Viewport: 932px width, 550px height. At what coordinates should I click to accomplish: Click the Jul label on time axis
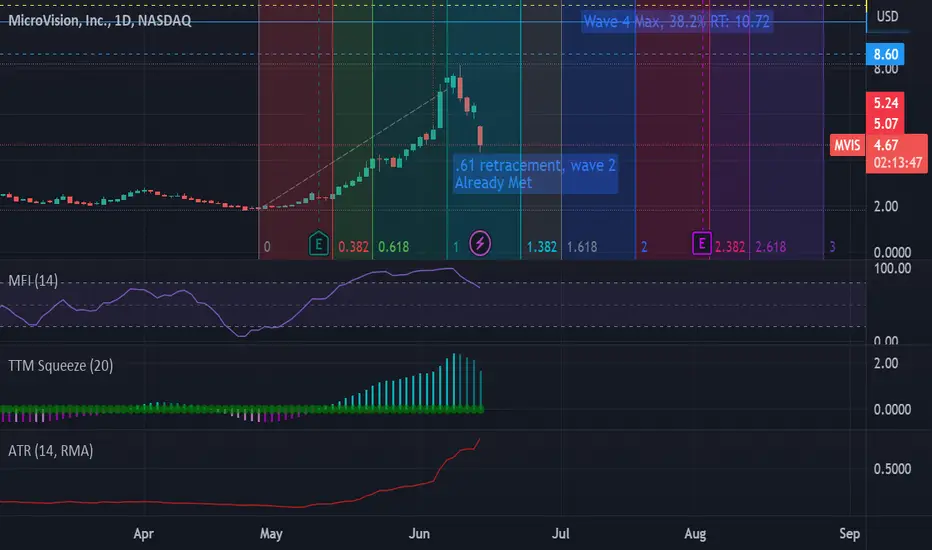click(561, 534)
